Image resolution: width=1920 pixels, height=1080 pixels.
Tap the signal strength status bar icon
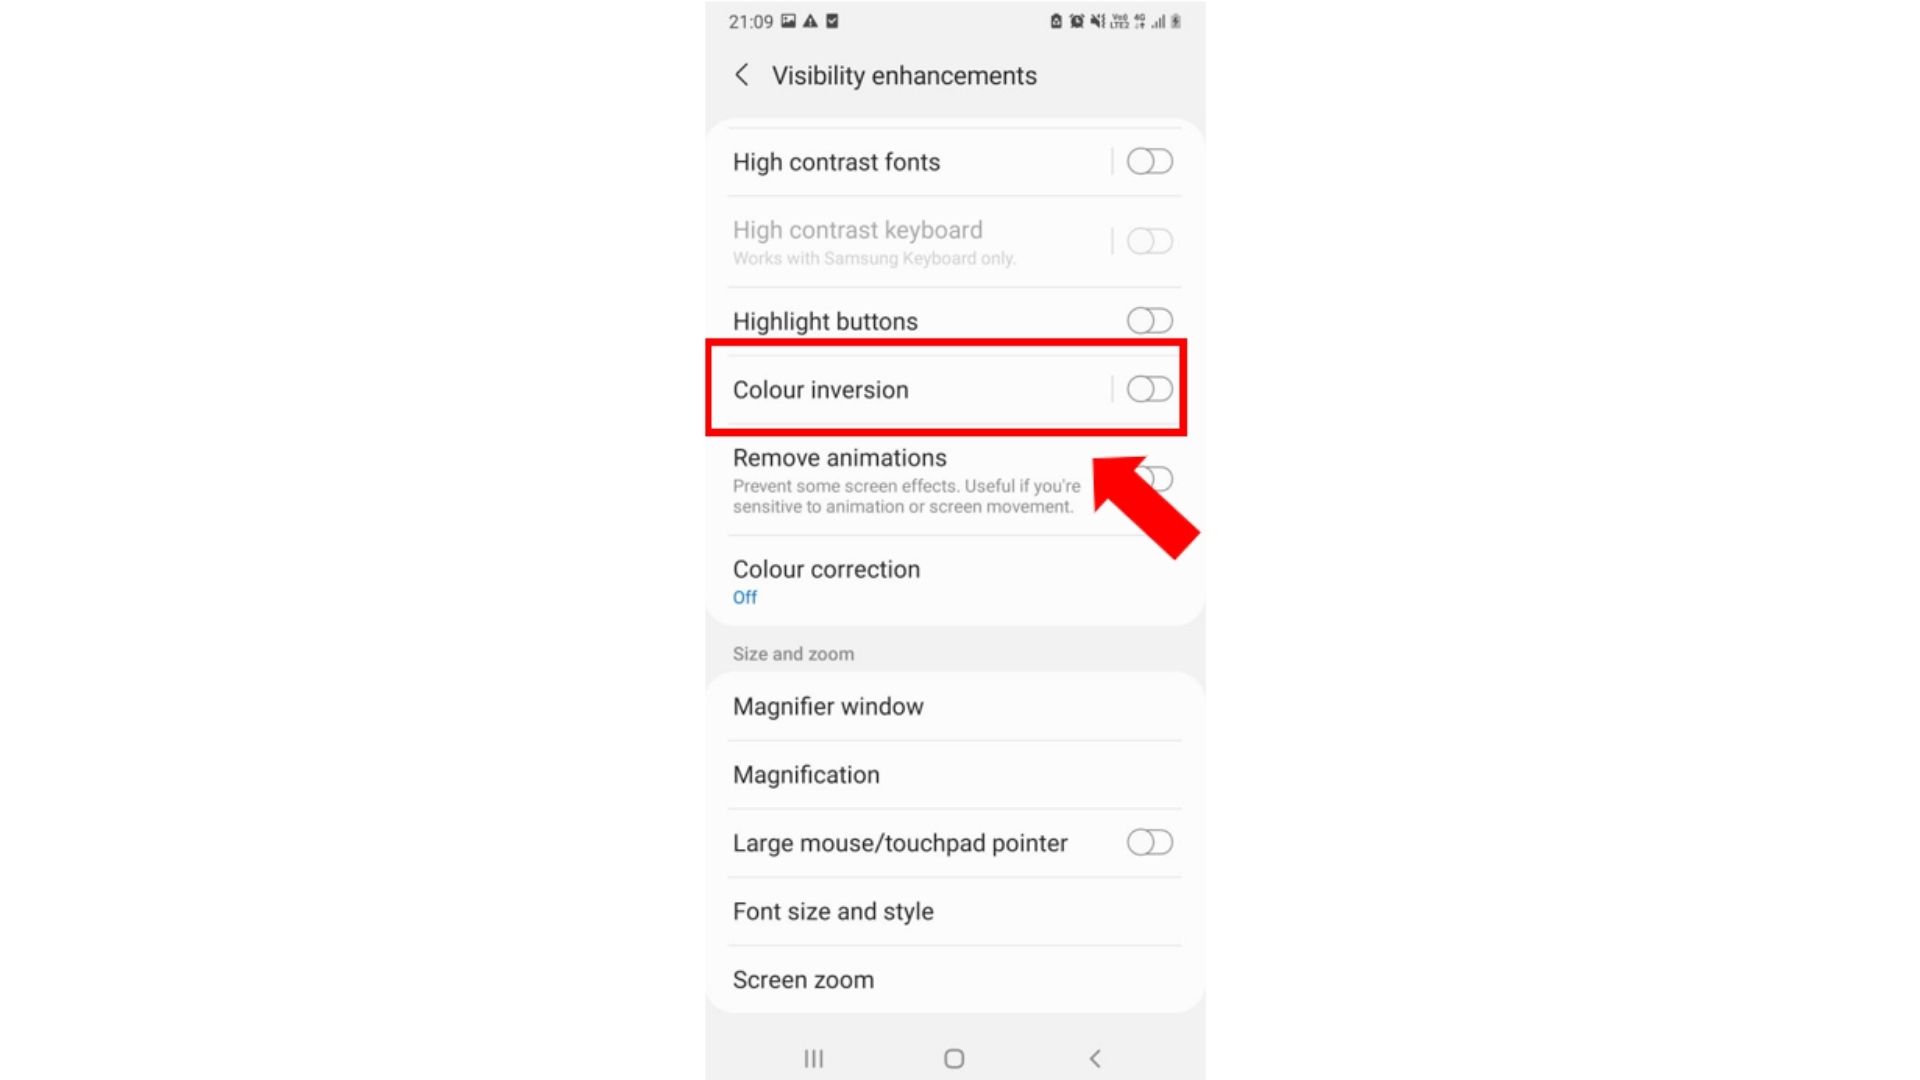[x=1156, y=21]
